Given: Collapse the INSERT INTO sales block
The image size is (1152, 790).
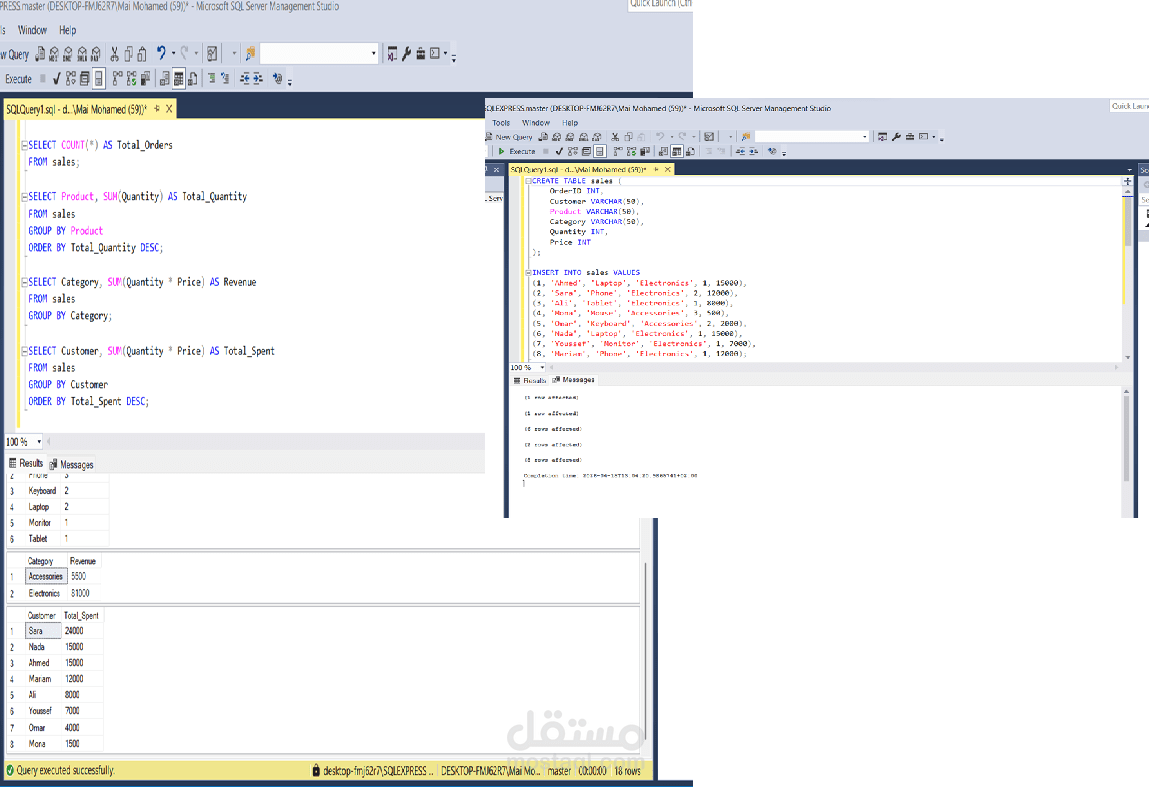Looking at the screenshot, I should click(528, 273).
